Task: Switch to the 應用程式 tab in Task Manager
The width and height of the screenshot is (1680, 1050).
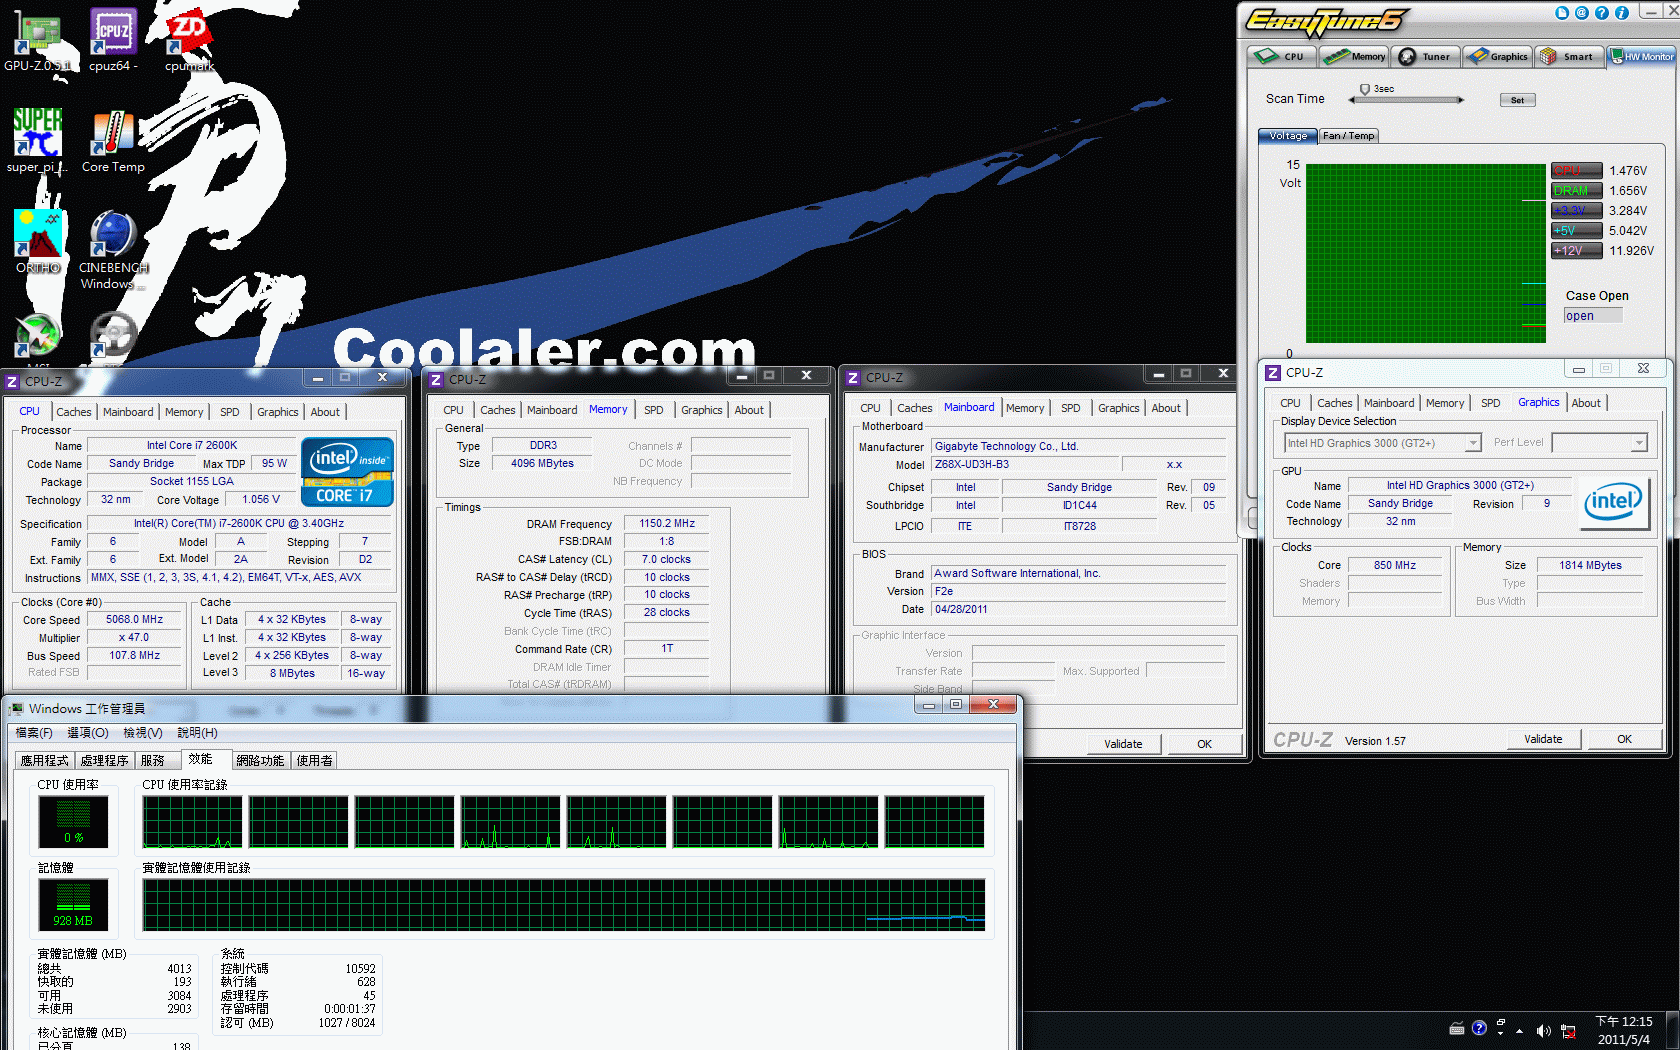Action: 45,761
